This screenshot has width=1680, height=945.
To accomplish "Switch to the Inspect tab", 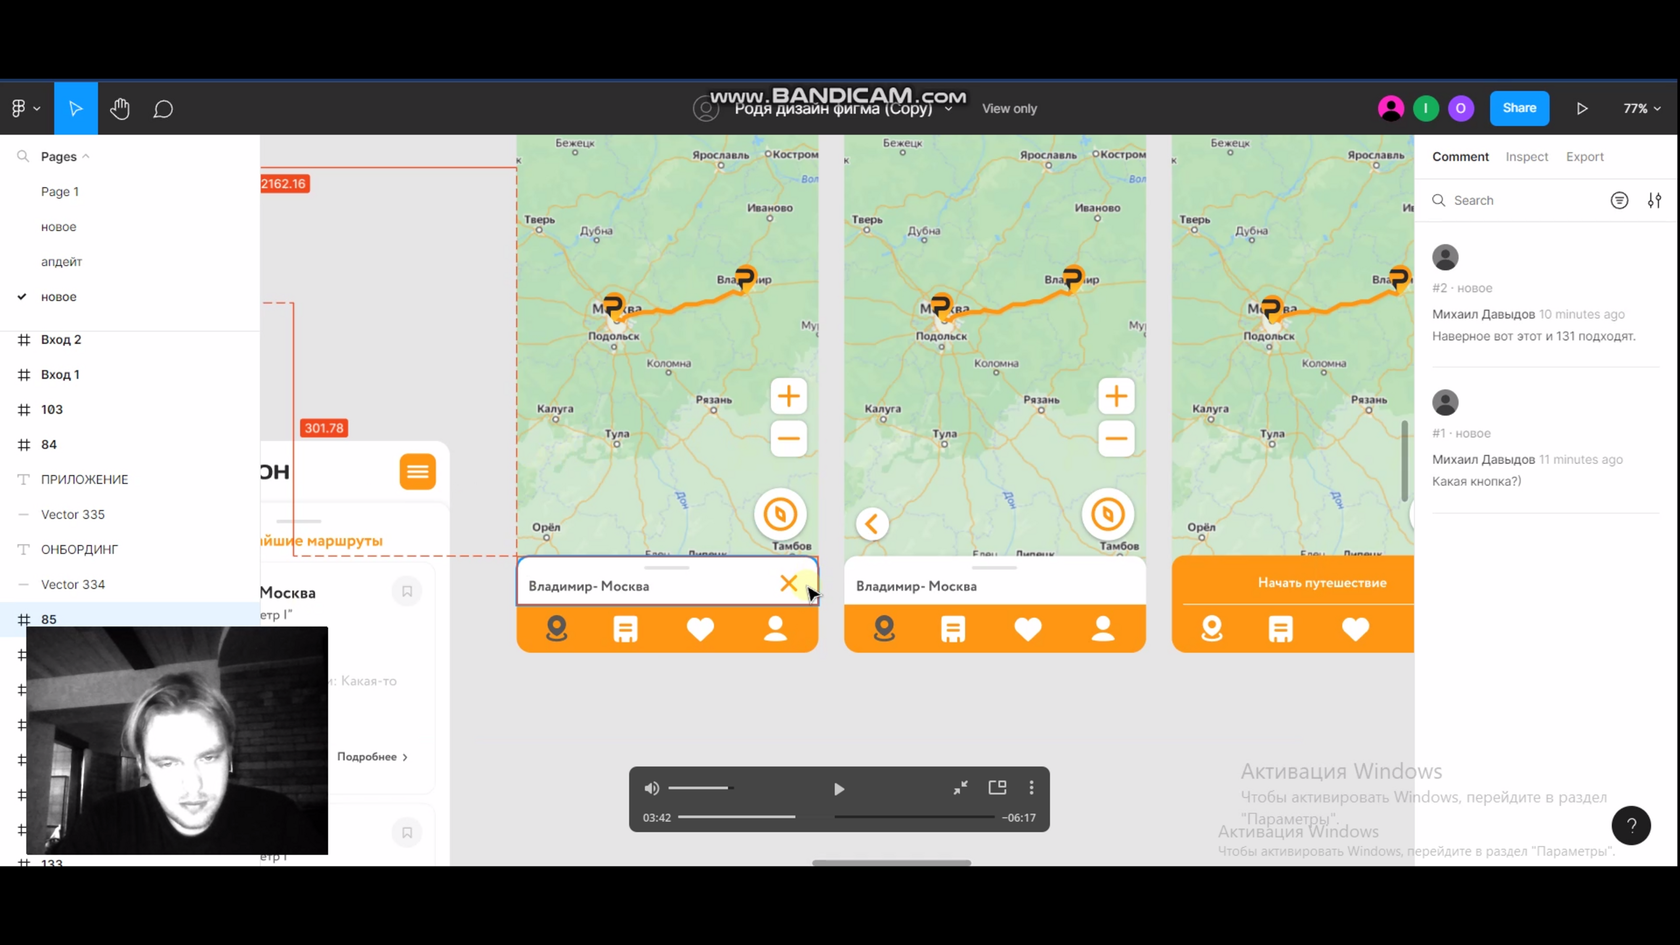I will [x=1527, y=156].
